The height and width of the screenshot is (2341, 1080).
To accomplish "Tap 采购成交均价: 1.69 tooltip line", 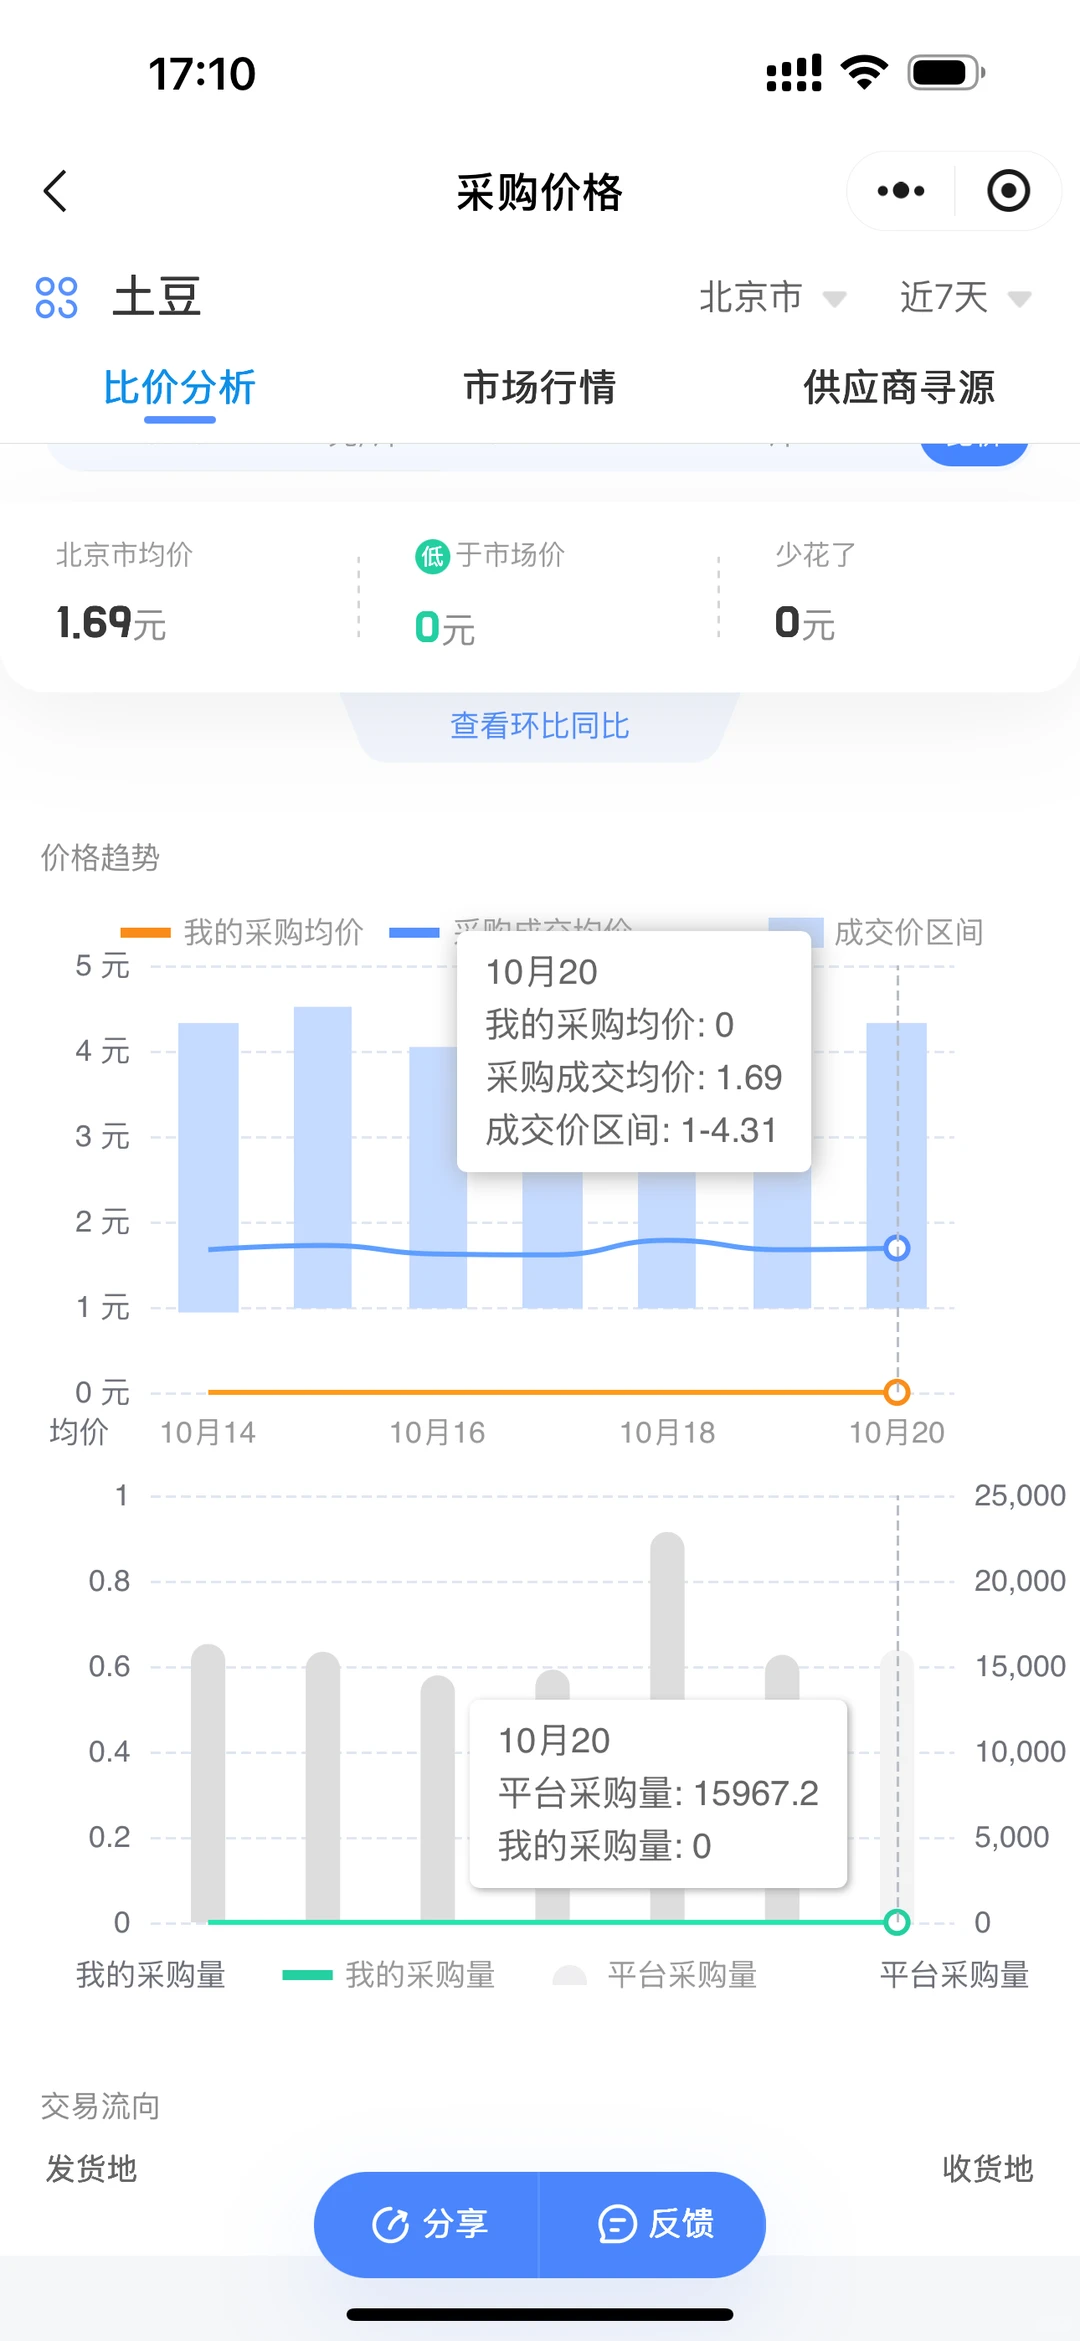I will [x=634, y=1077].
